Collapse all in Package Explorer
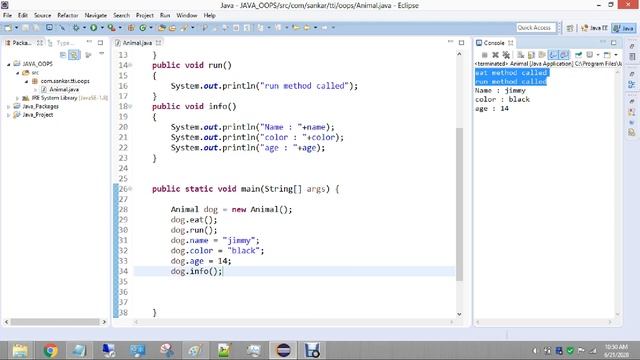Screen dimensions: 640x360 [63, 55]
